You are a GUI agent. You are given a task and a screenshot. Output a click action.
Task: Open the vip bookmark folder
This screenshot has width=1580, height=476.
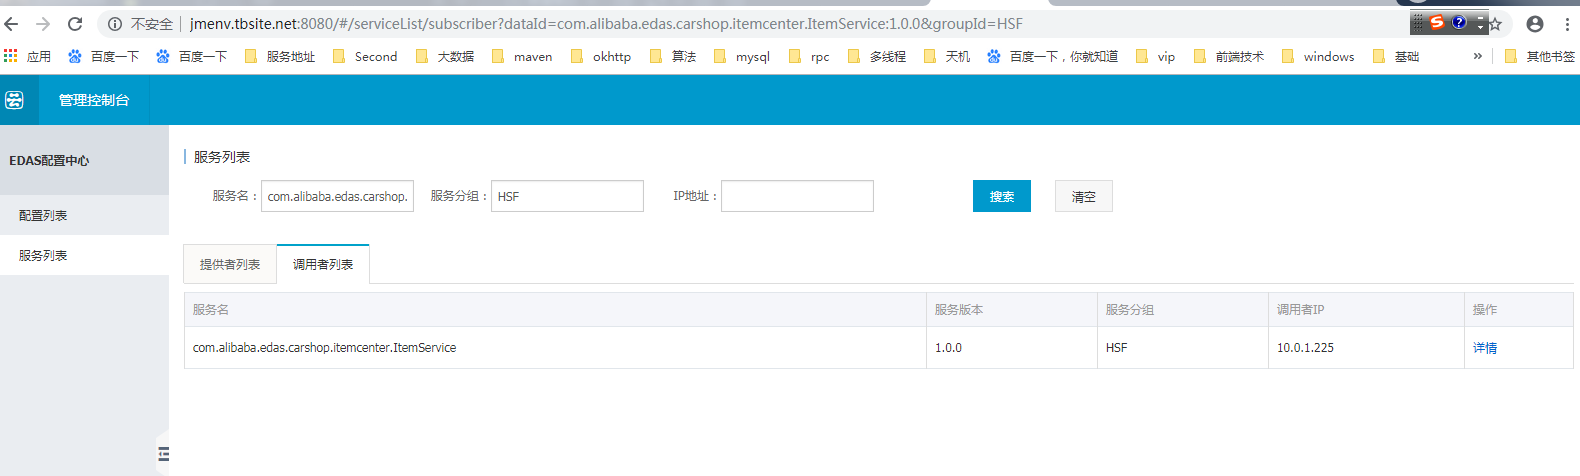click(x=1156, y=57)
